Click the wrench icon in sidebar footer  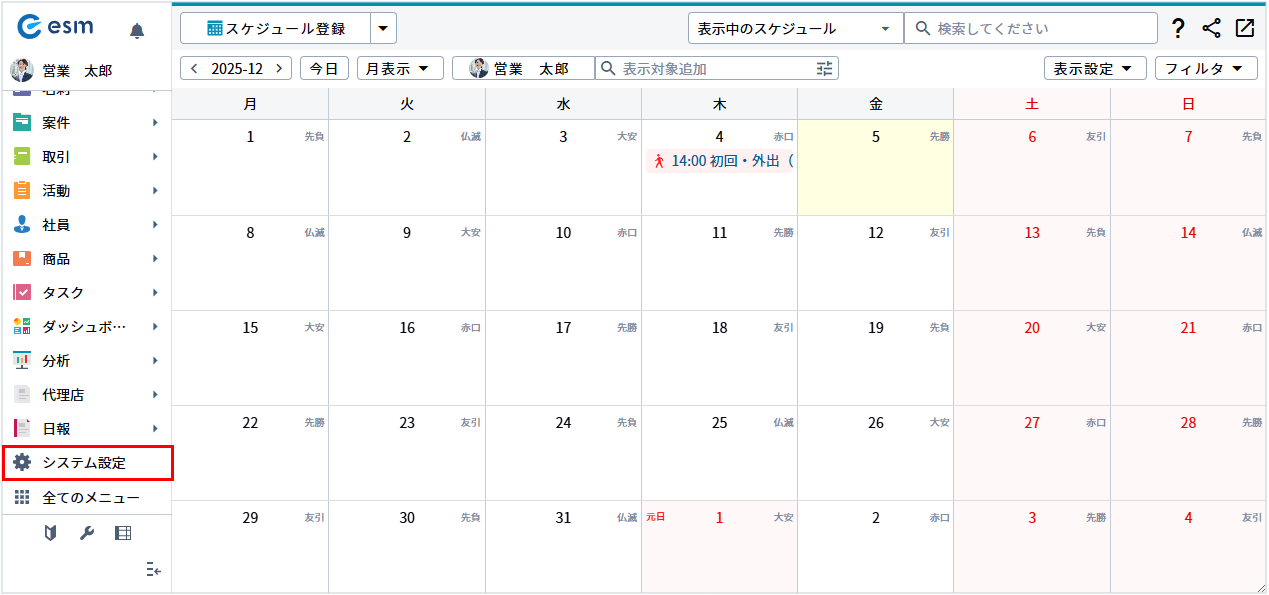point(87,533)
